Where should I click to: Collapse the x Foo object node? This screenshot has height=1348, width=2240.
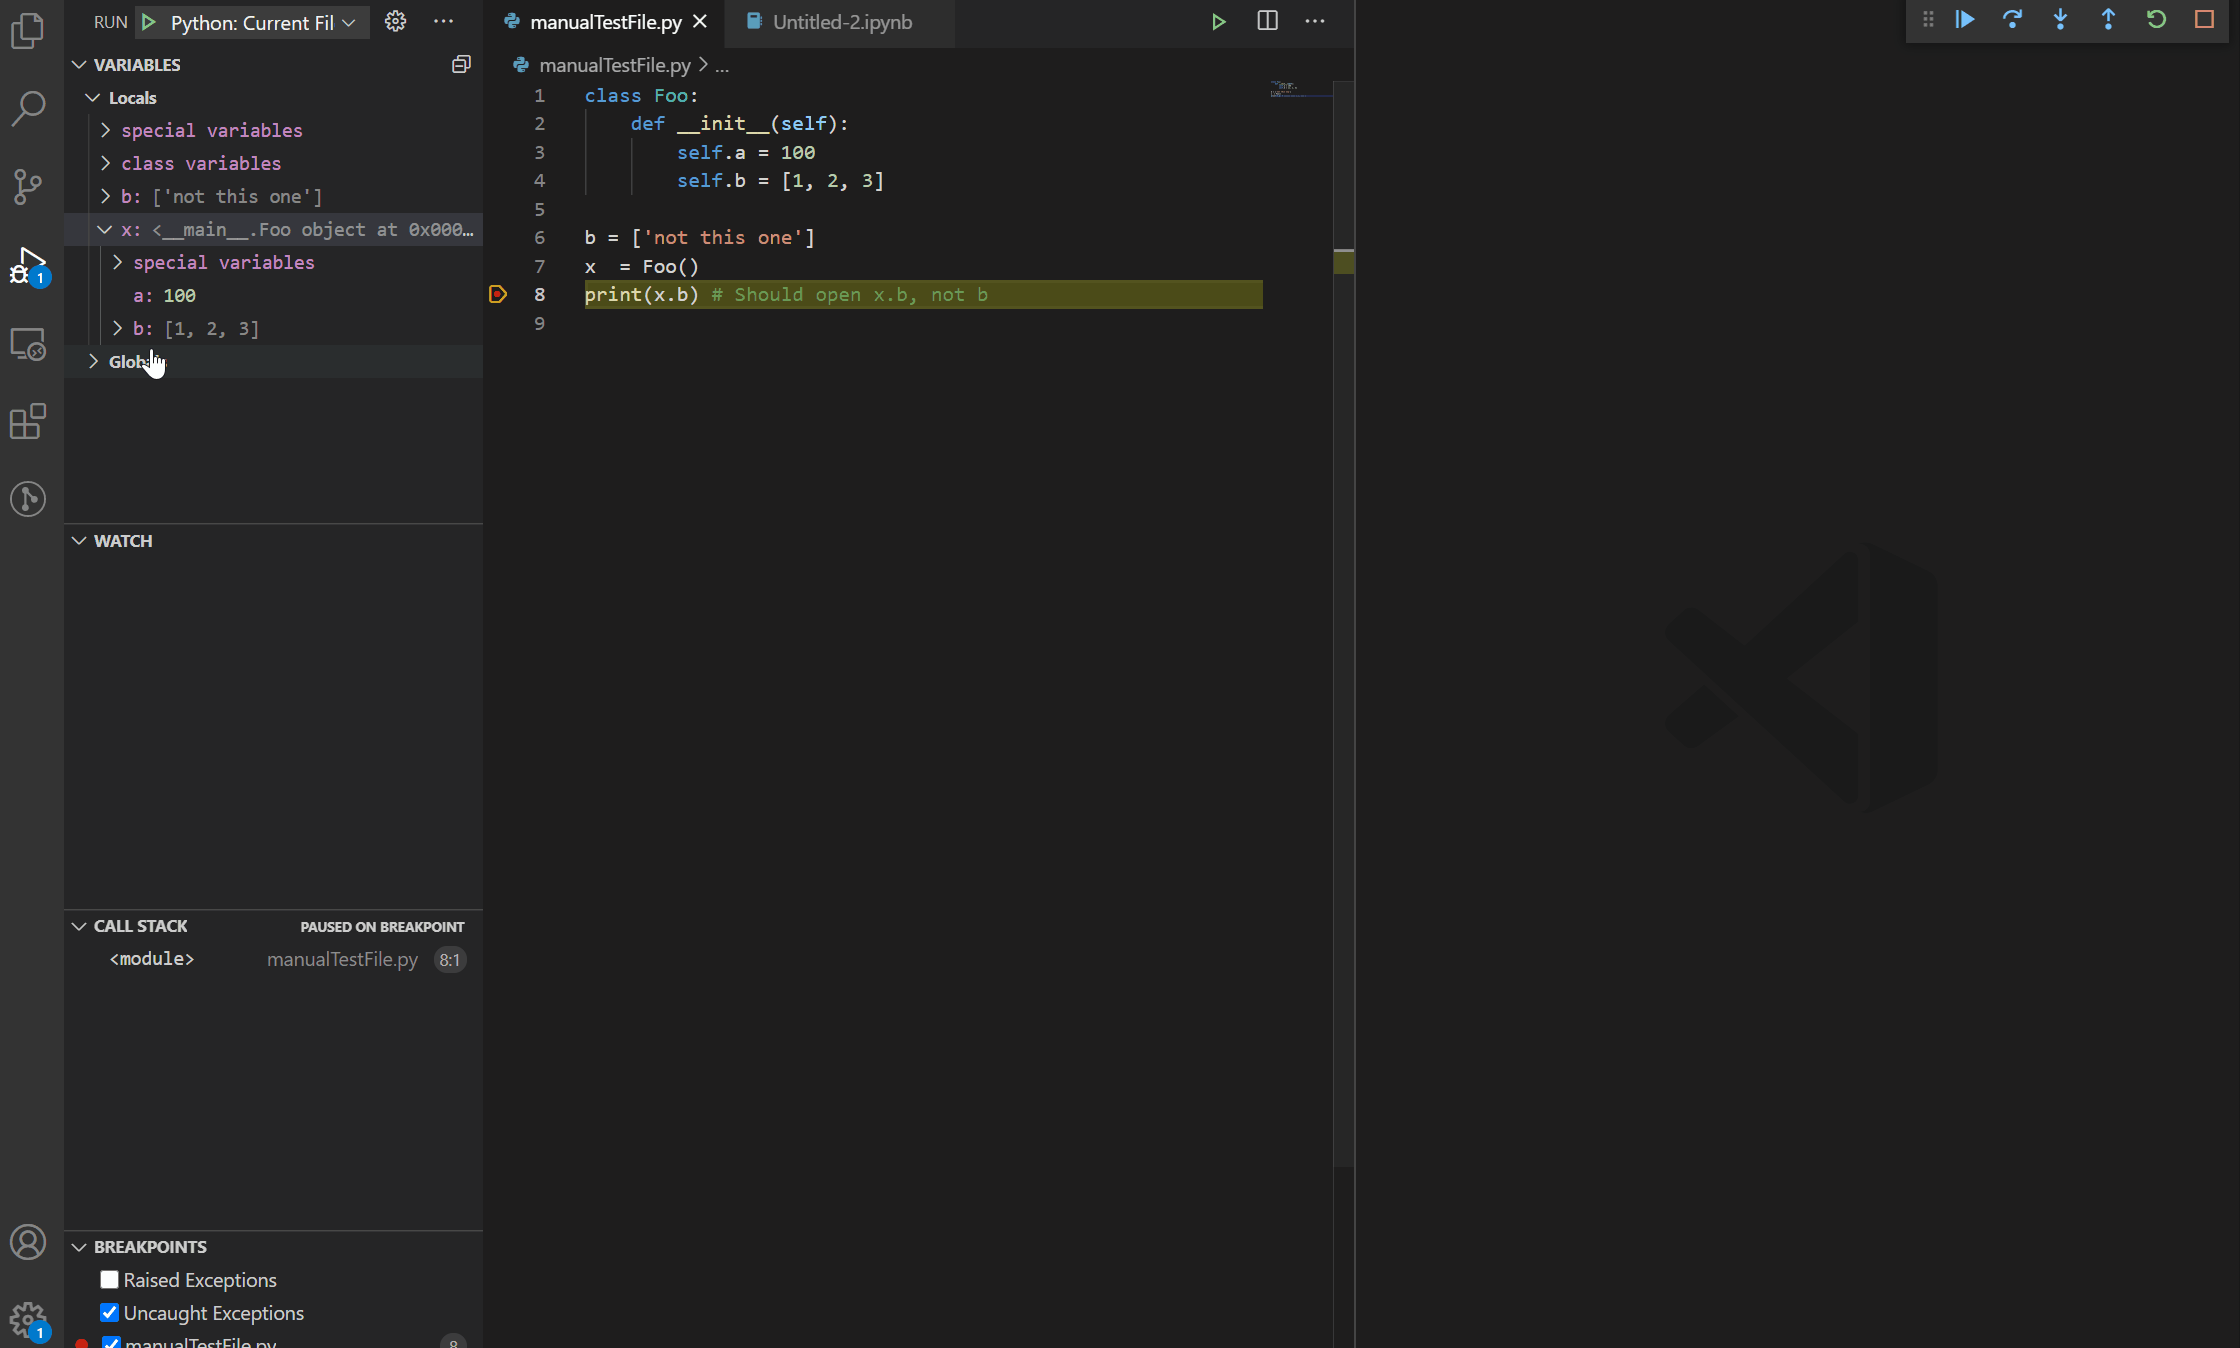[105, 229]
